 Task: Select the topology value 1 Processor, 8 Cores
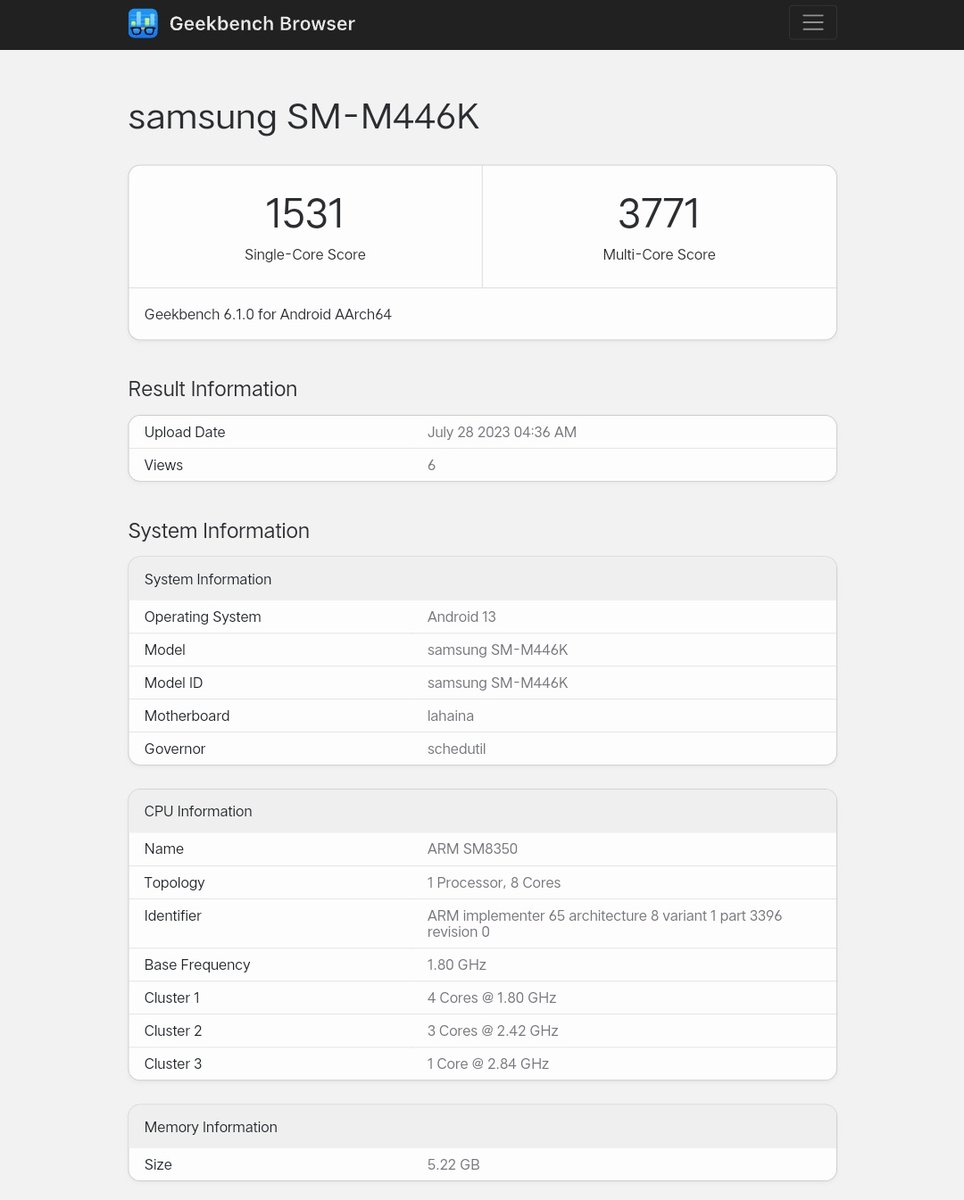[494, 883]
